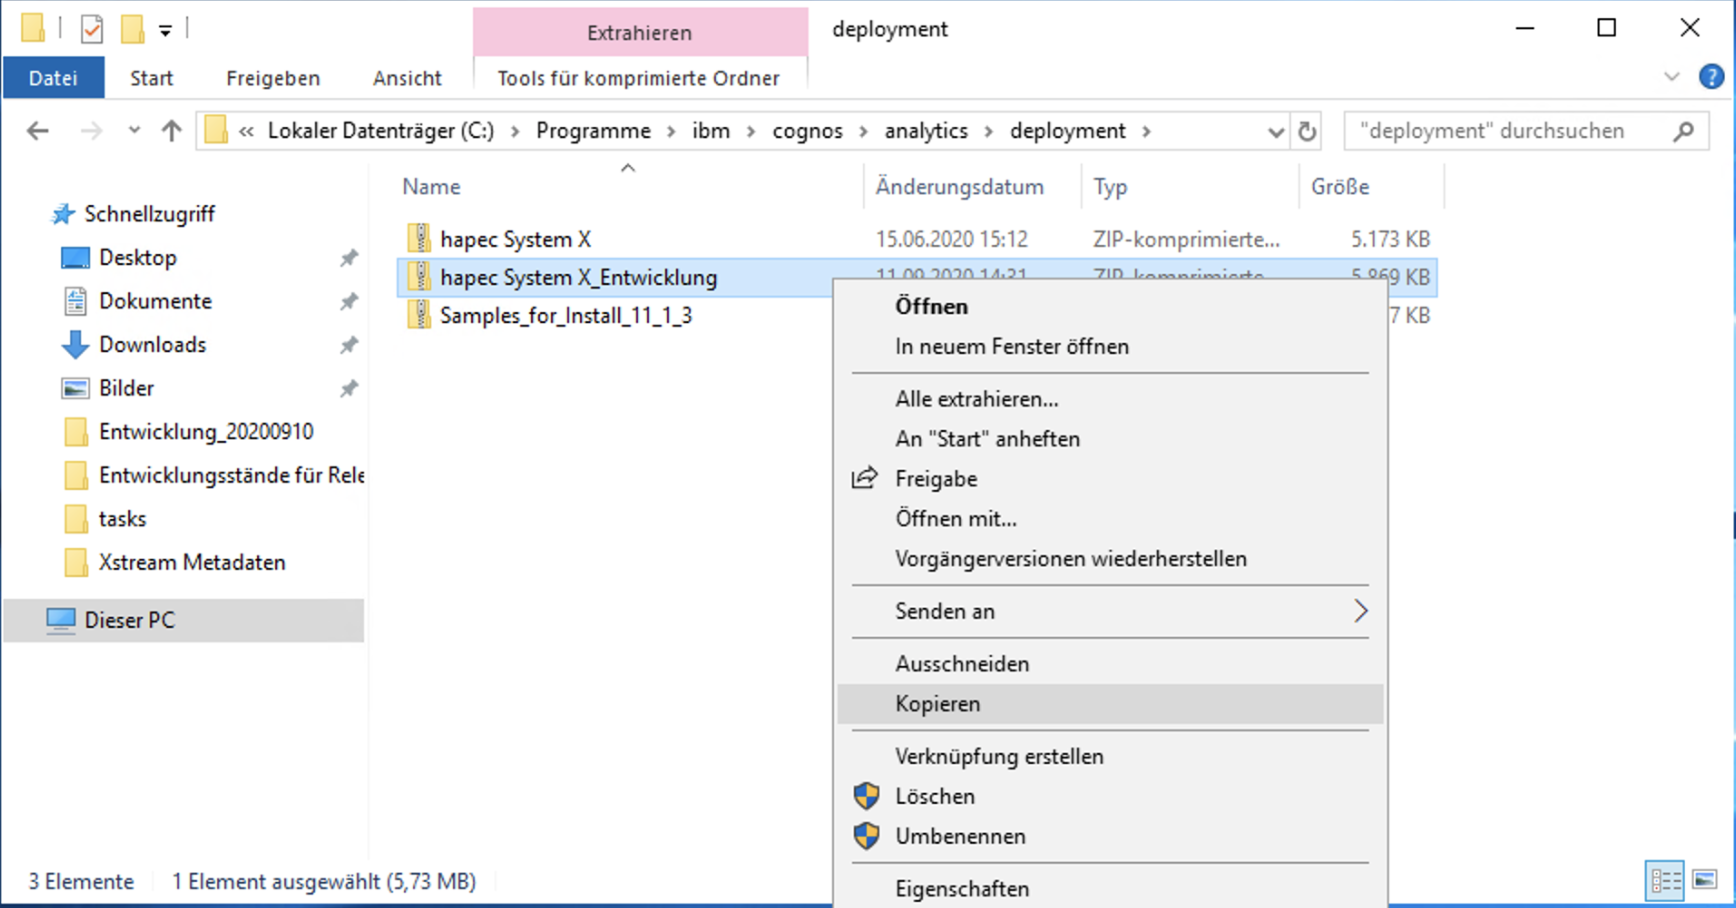
Task: Go up one folder level arrow
Action: [171, 131]
